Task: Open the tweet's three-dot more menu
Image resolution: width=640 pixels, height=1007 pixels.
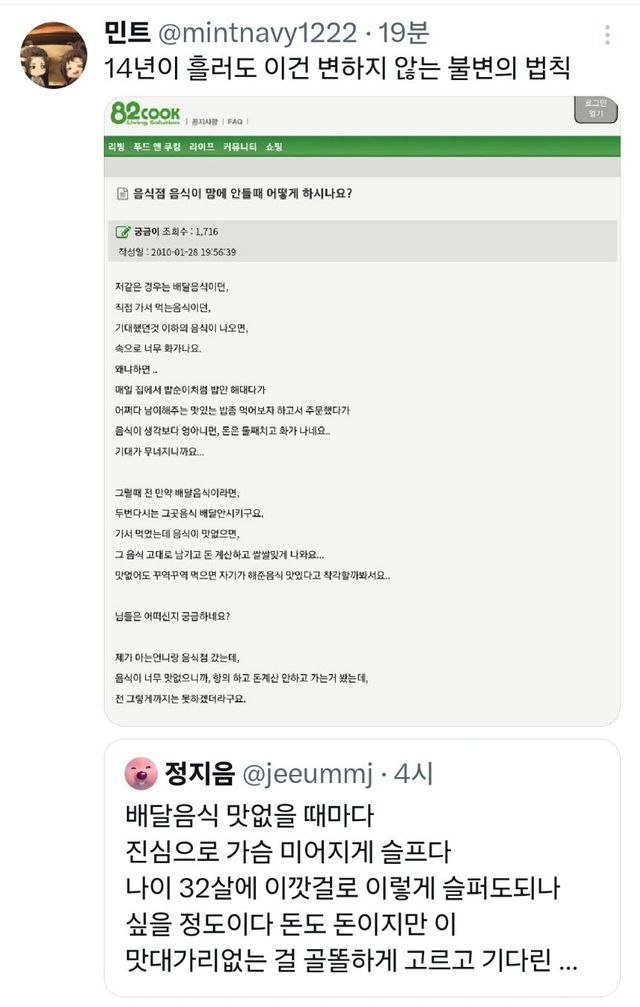Action: click(x=607, y=35)
